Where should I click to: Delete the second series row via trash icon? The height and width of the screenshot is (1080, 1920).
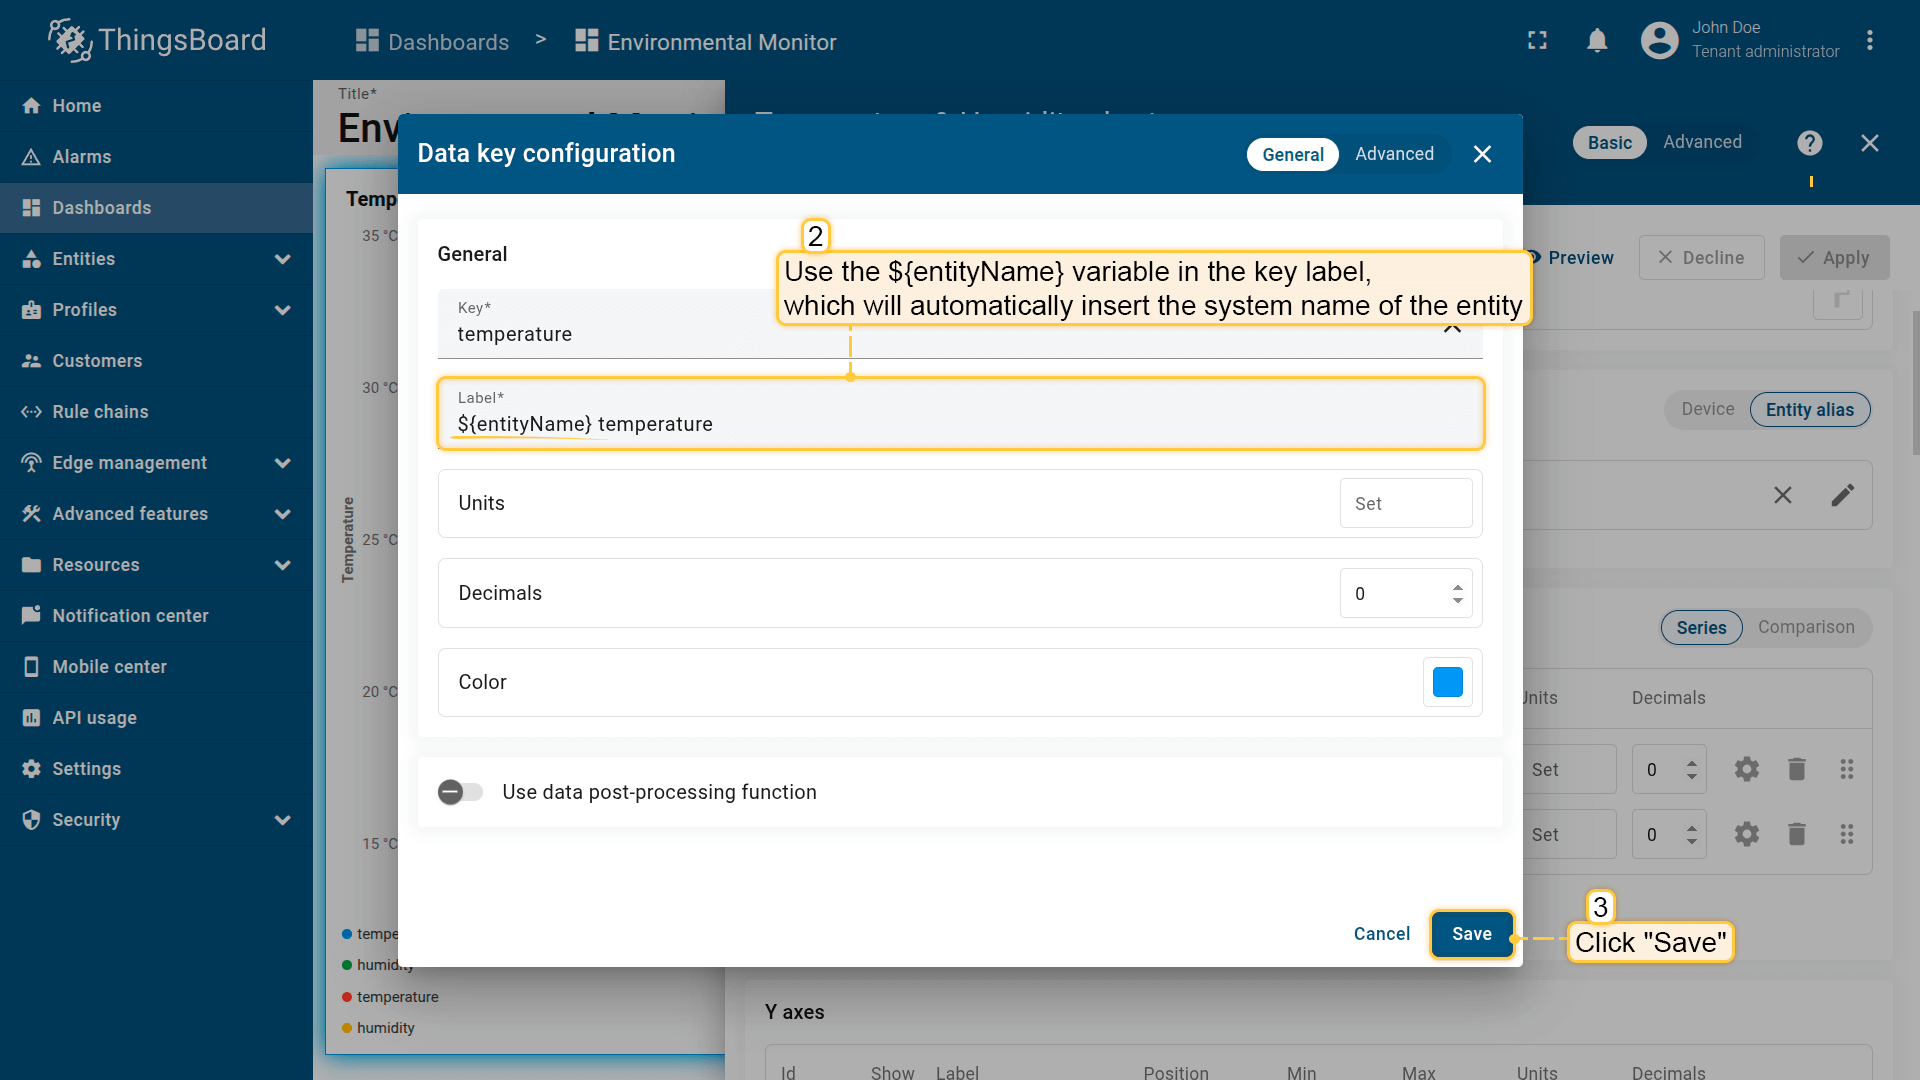click(1796, 834)
